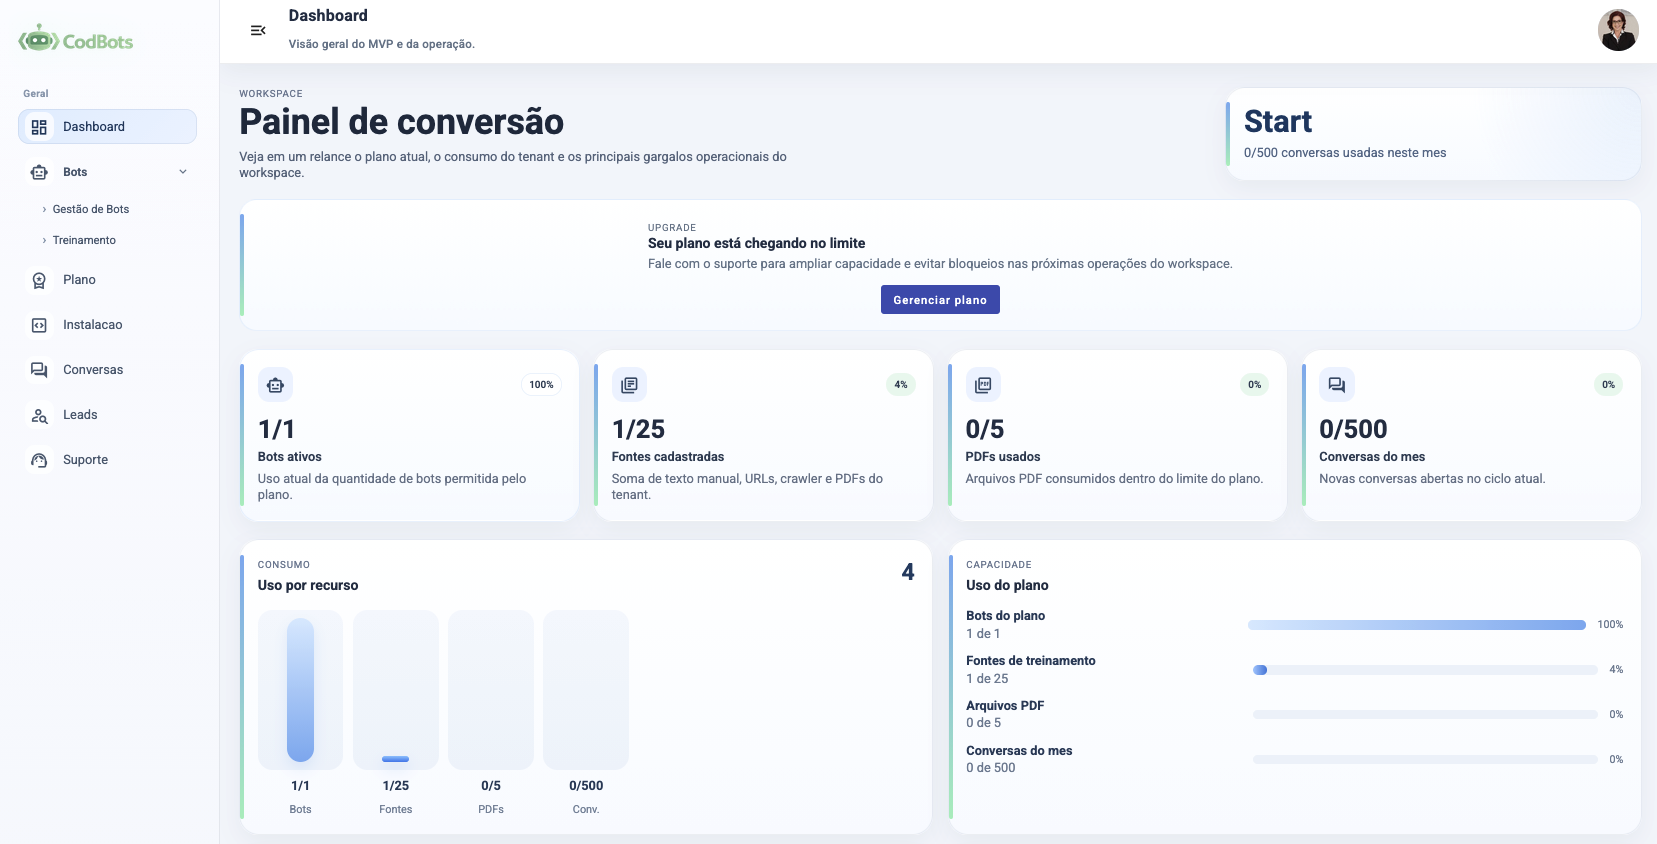The height and width of the screenshot is (844, 1657).
Task: Click the Bots robot icon in sidebar
Action: tap(39, 172)
